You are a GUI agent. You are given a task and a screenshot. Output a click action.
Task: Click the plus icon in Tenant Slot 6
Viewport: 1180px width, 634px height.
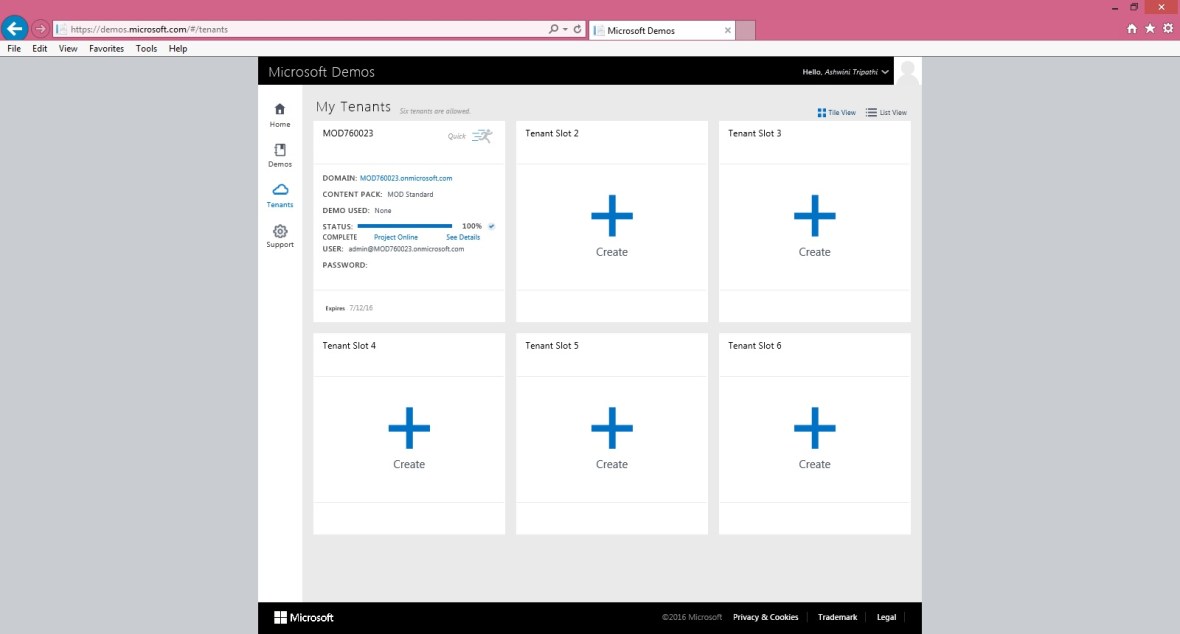814,428
